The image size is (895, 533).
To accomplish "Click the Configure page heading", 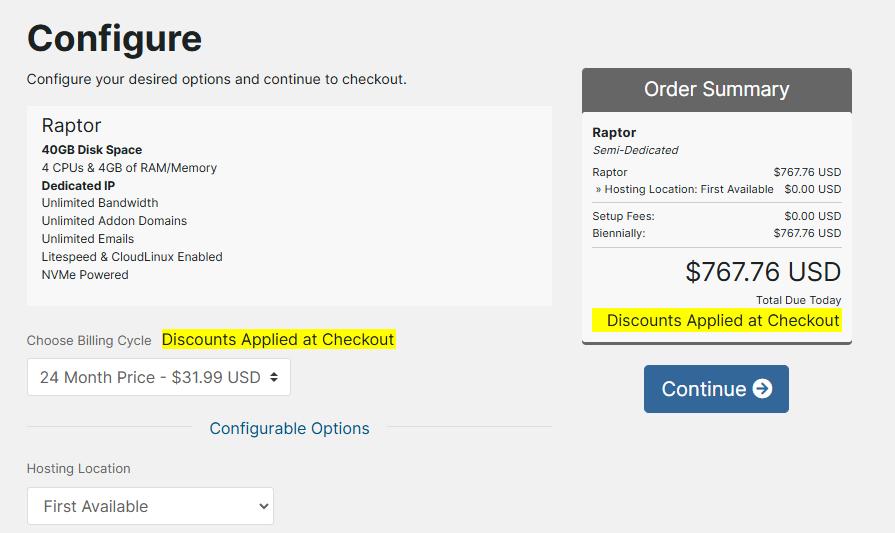I will tap(114, 39).
